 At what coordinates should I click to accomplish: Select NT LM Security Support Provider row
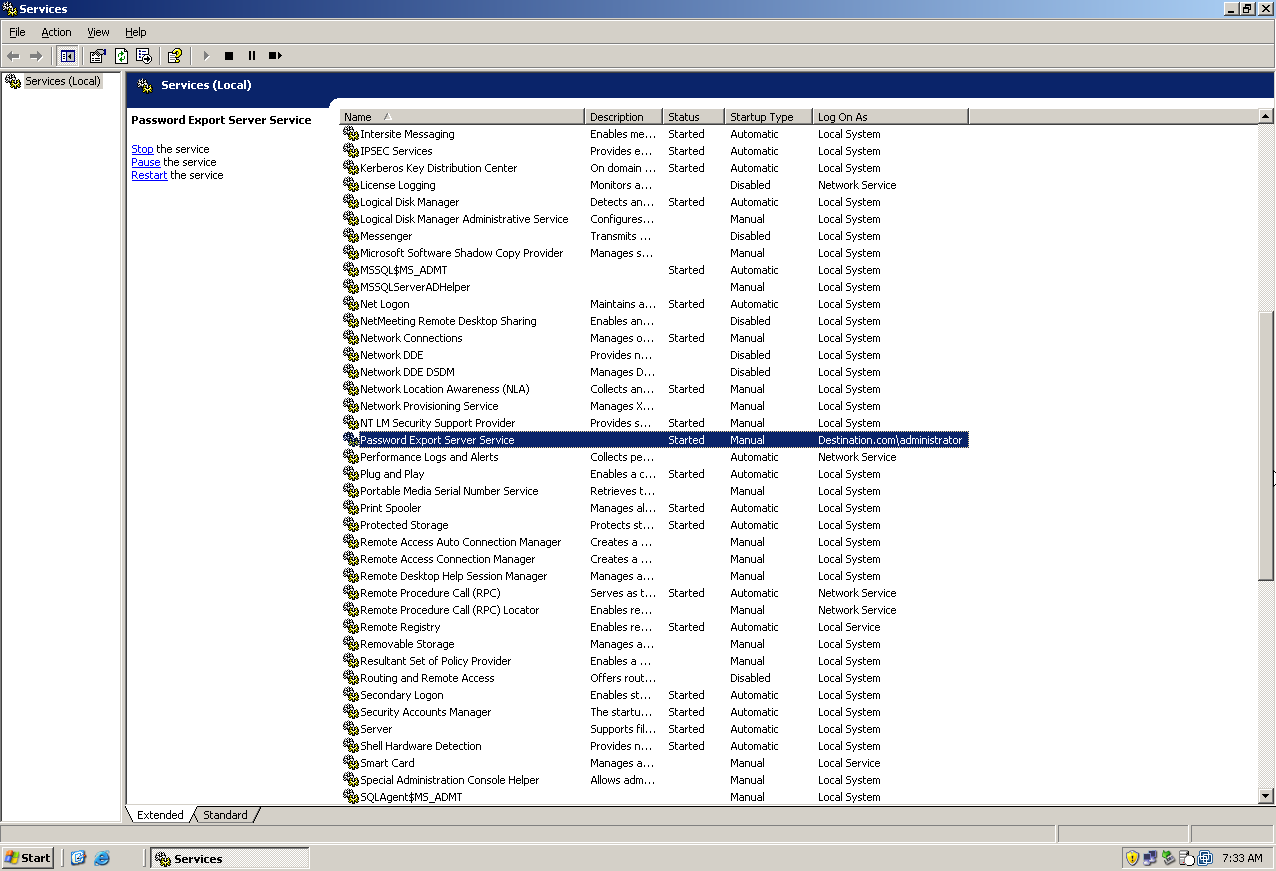click(x=654, y=423)
